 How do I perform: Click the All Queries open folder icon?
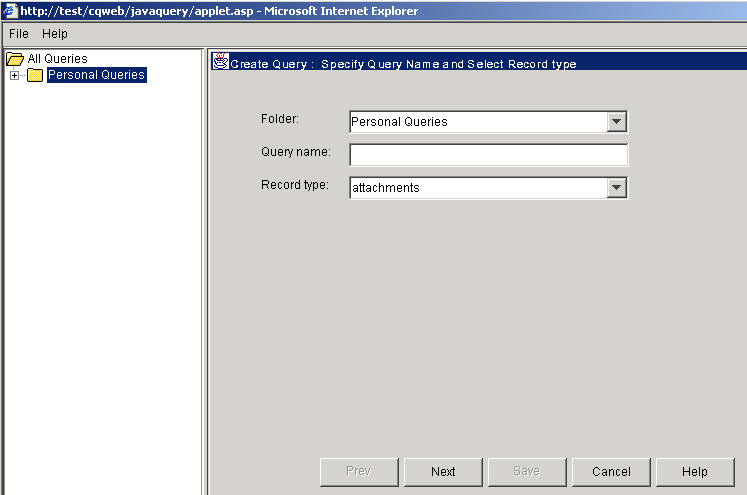point(15,59)
